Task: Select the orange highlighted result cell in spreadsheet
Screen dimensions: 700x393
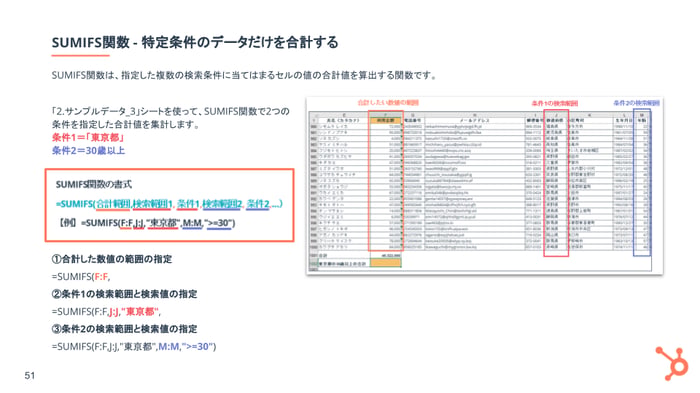Action: 386,263
